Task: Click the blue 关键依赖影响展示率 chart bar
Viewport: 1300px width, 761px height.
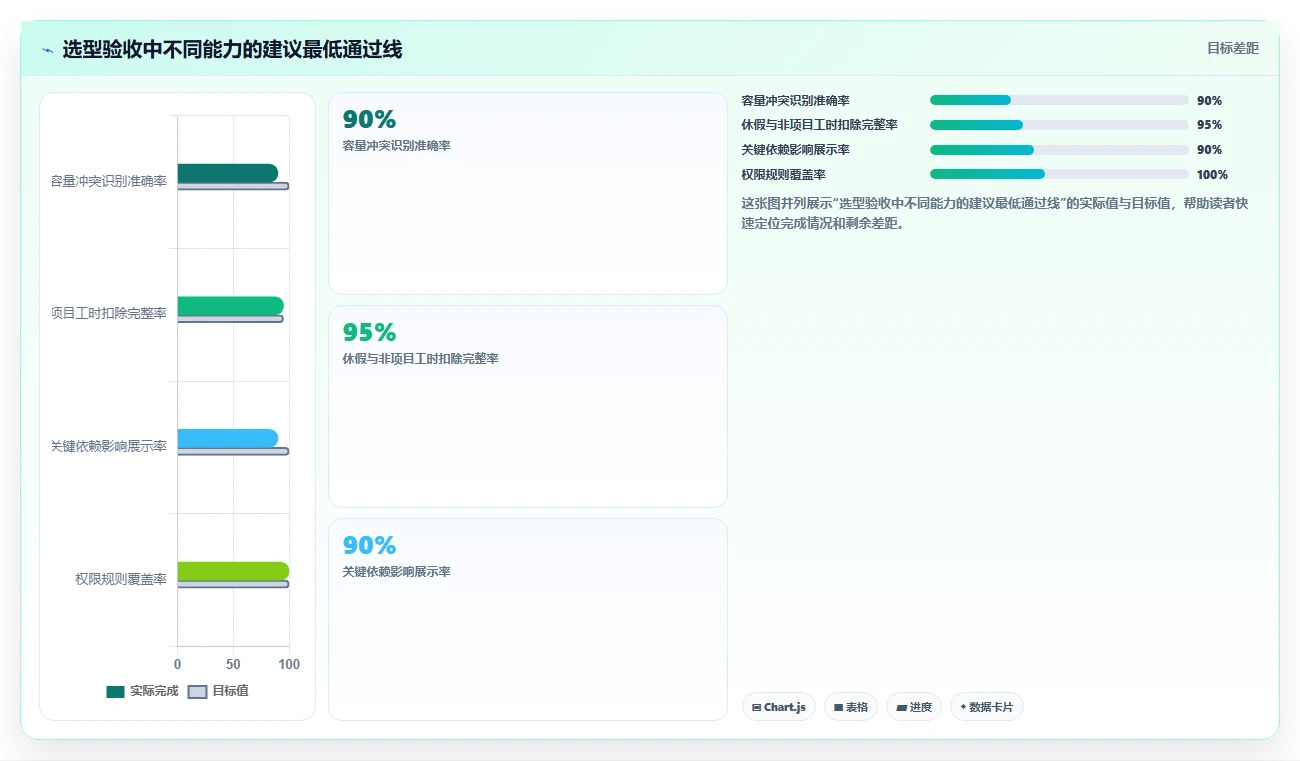Action: pos(228,438)
